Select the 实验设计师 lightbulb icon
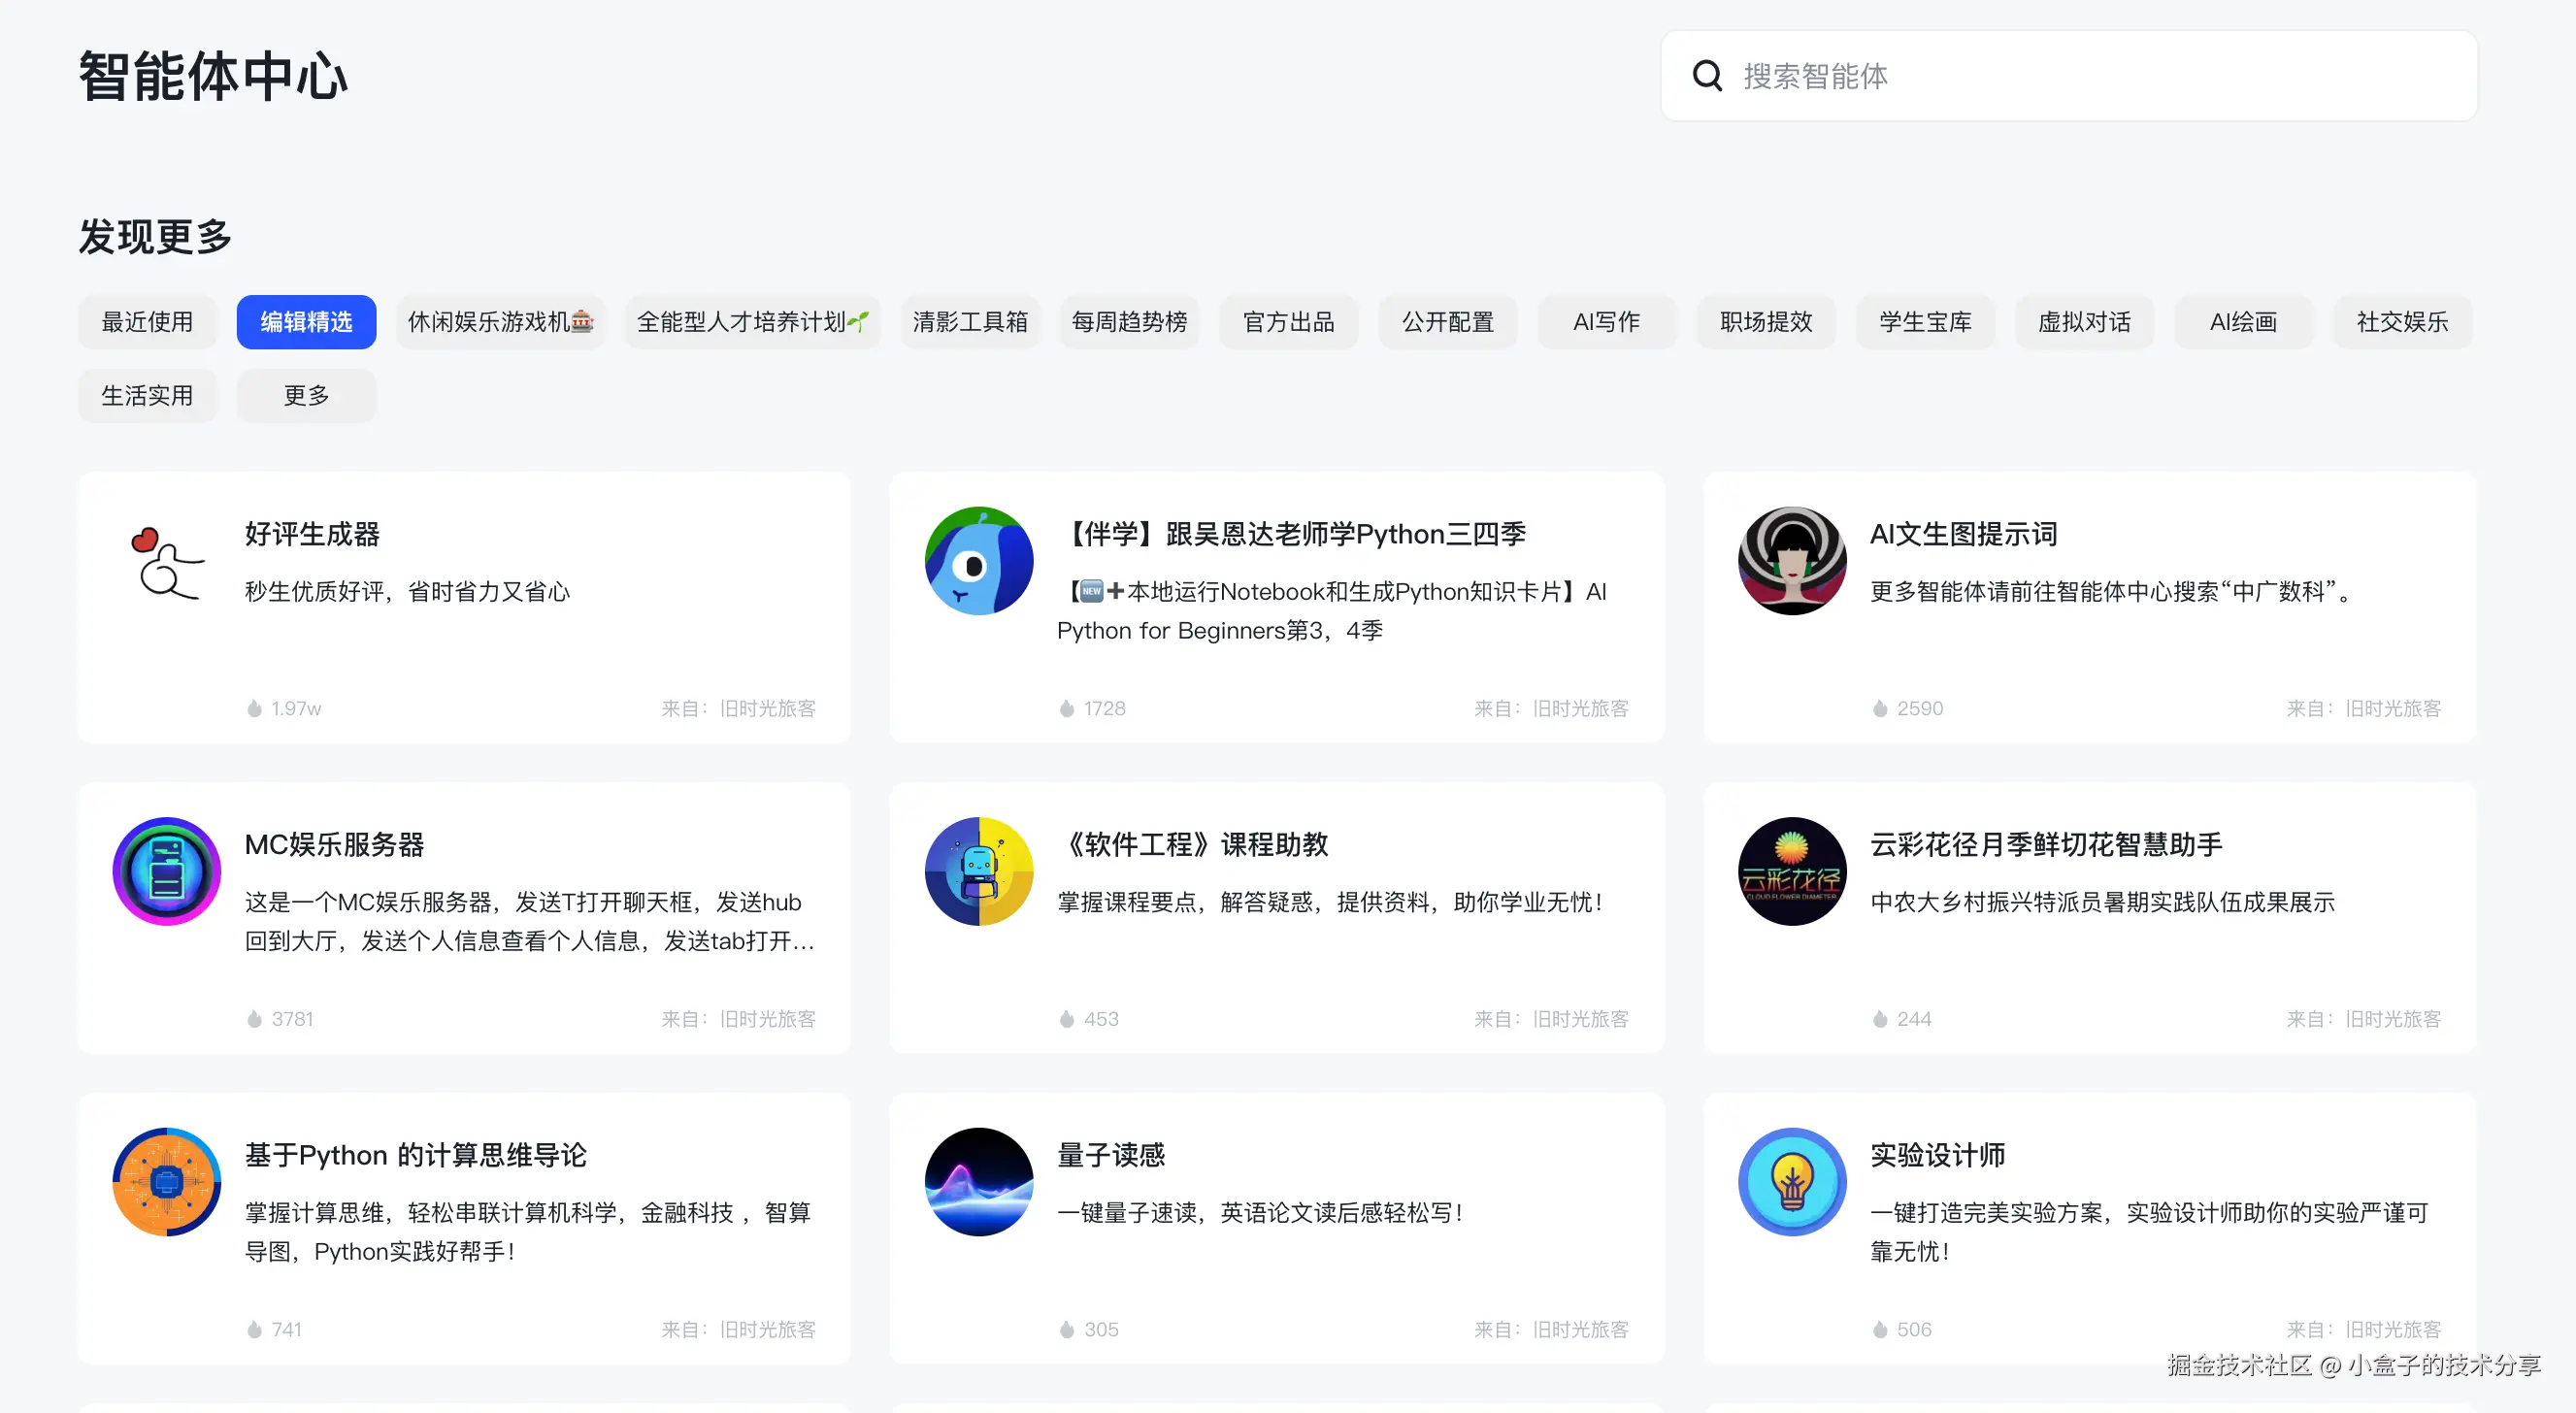The height and width of the screenshot is (1413, 2576). coord(1791,1182)
